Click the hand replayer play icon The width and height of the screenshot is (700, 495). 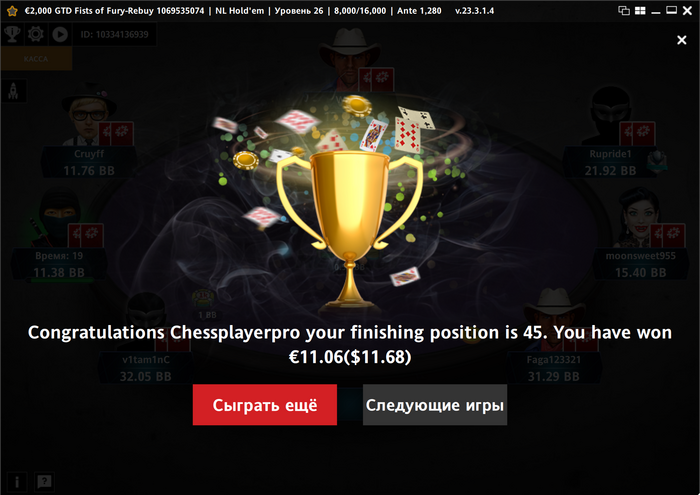coord(60,34)
